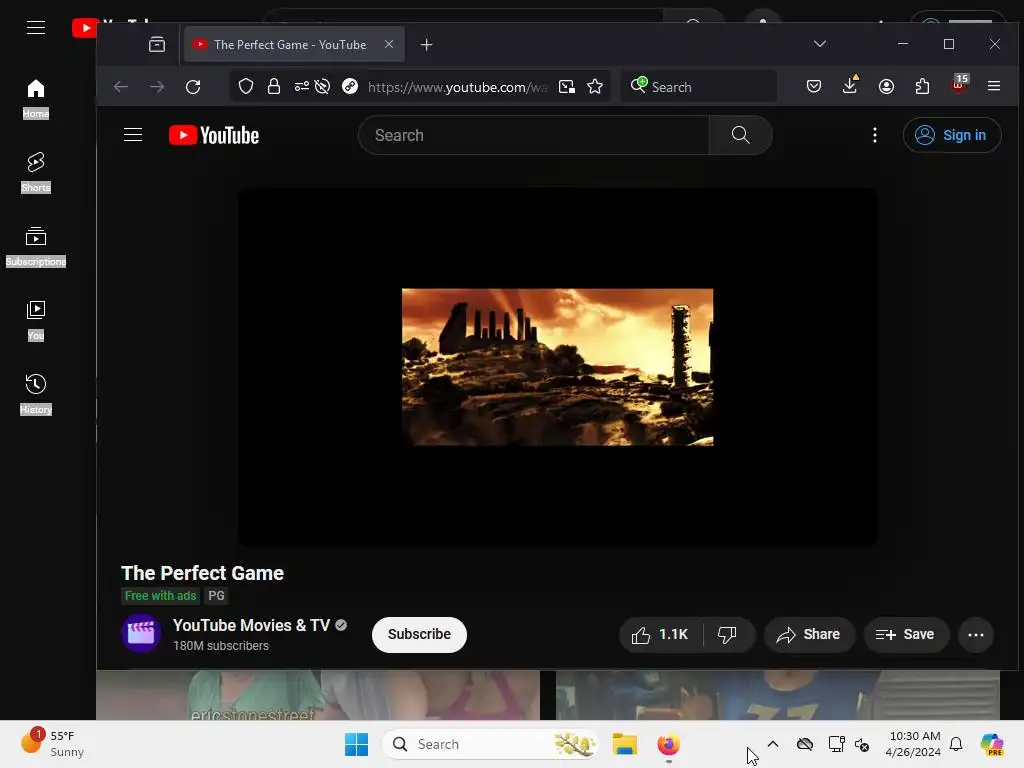The width and height of the screenshot is (1024, 768).
Task: Switch to Firefox taskbar icon
Action: pyautogui.click(x=668, y=744)
